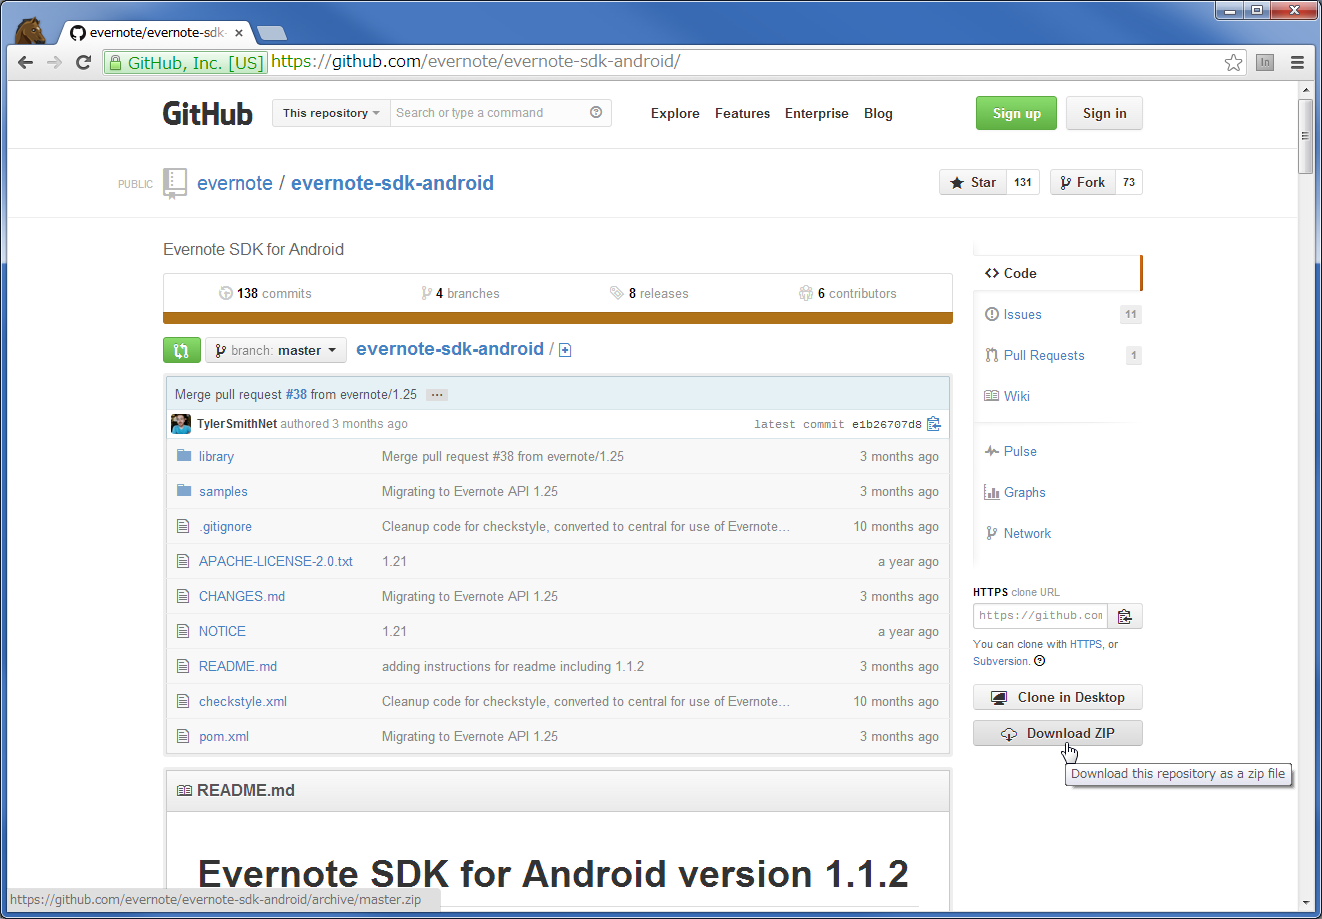The height and width of the screenshot is (919, 1322).
Task: Open the Chrome menu hamburger icon
Action: click(1297, 62)
